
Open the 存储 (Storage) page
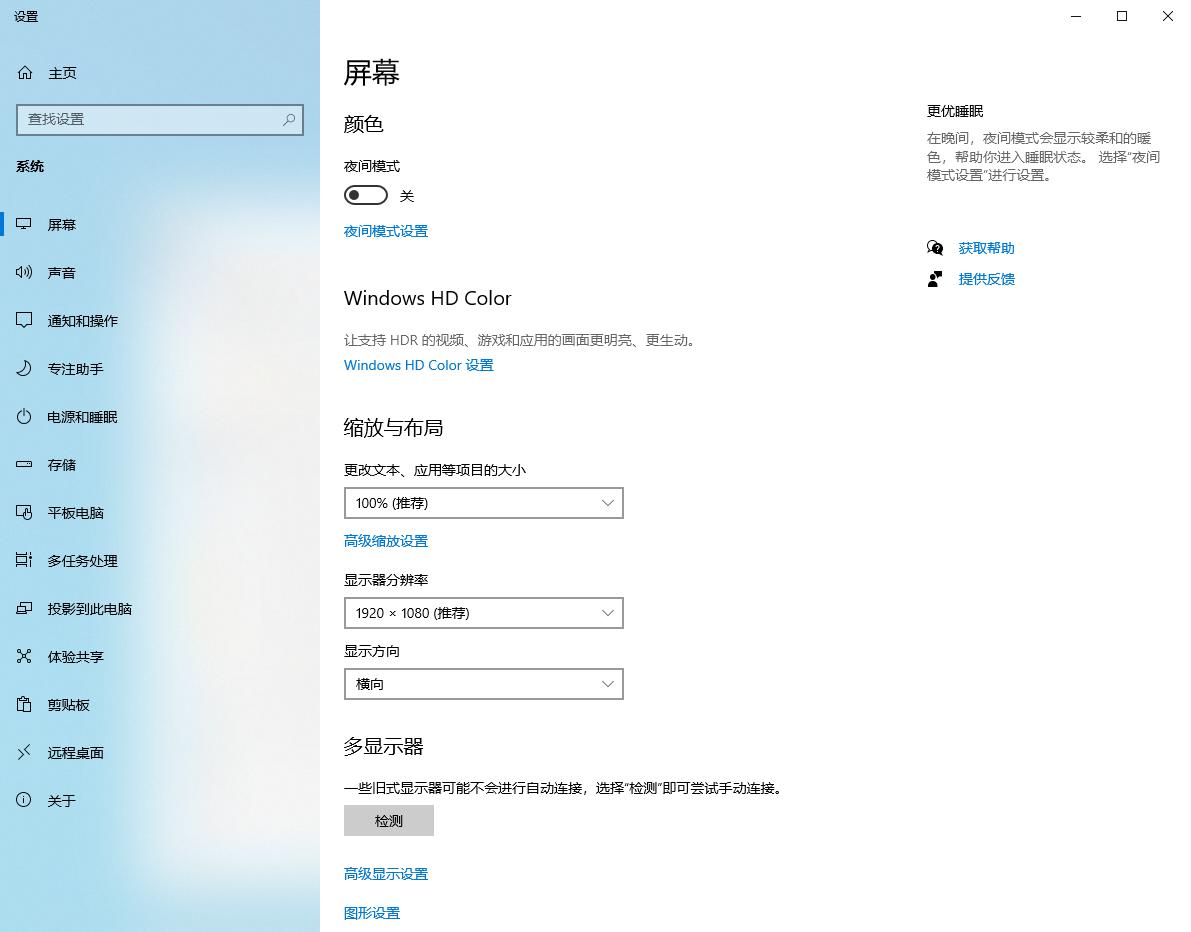tap(62, 464)
